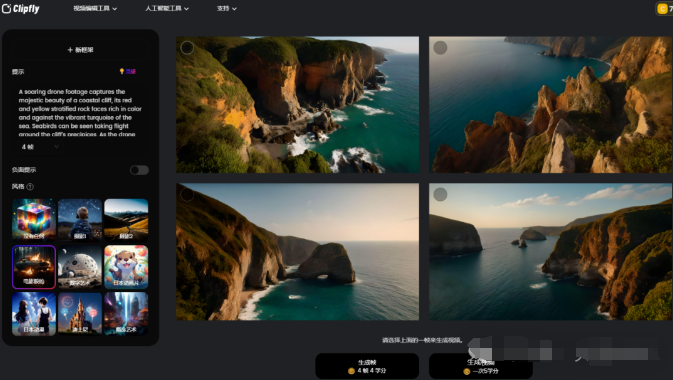The image size is (673, 380).
Task: Toggle the negative prompt switch
Action: point(139,170)
